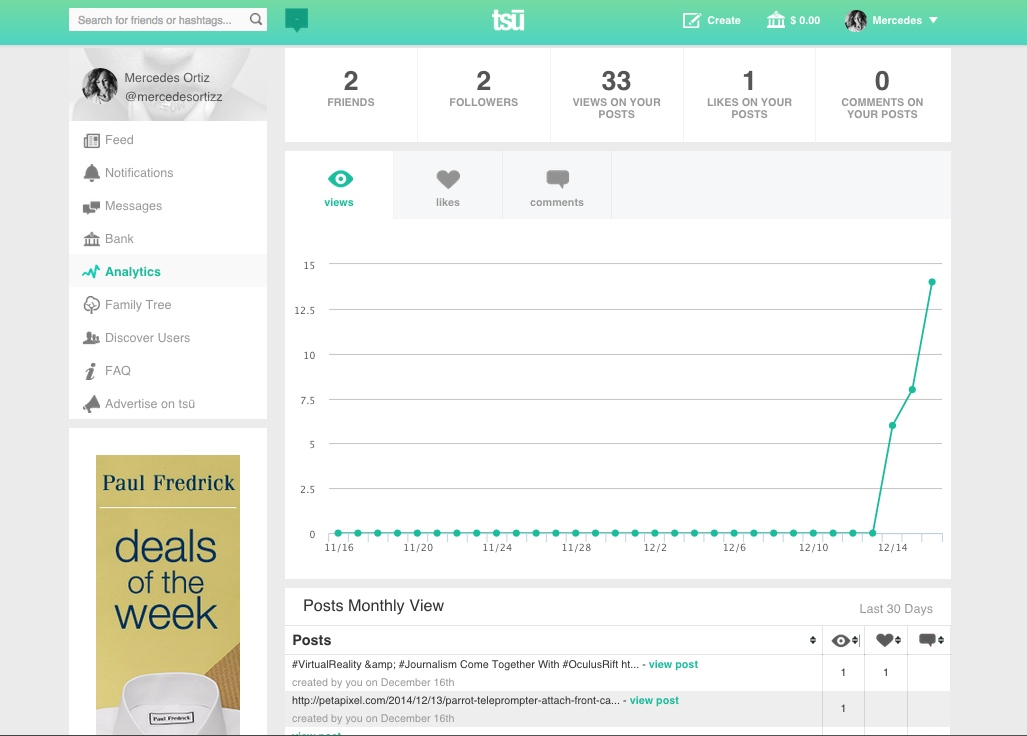Screen dimensions: 1027x736
Task: Open view post for petapixel post
Action: (x=654, y=700)
